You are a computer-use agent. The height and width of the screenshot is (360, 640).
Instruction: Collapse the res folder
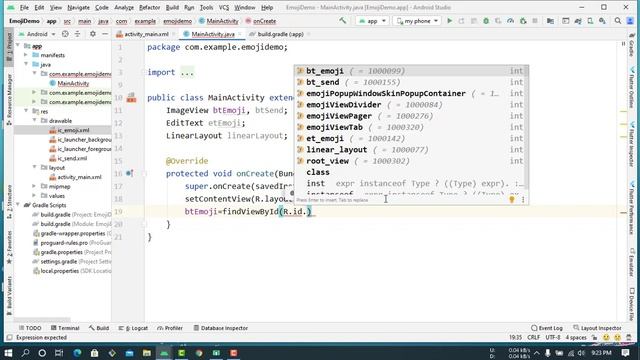26,111
